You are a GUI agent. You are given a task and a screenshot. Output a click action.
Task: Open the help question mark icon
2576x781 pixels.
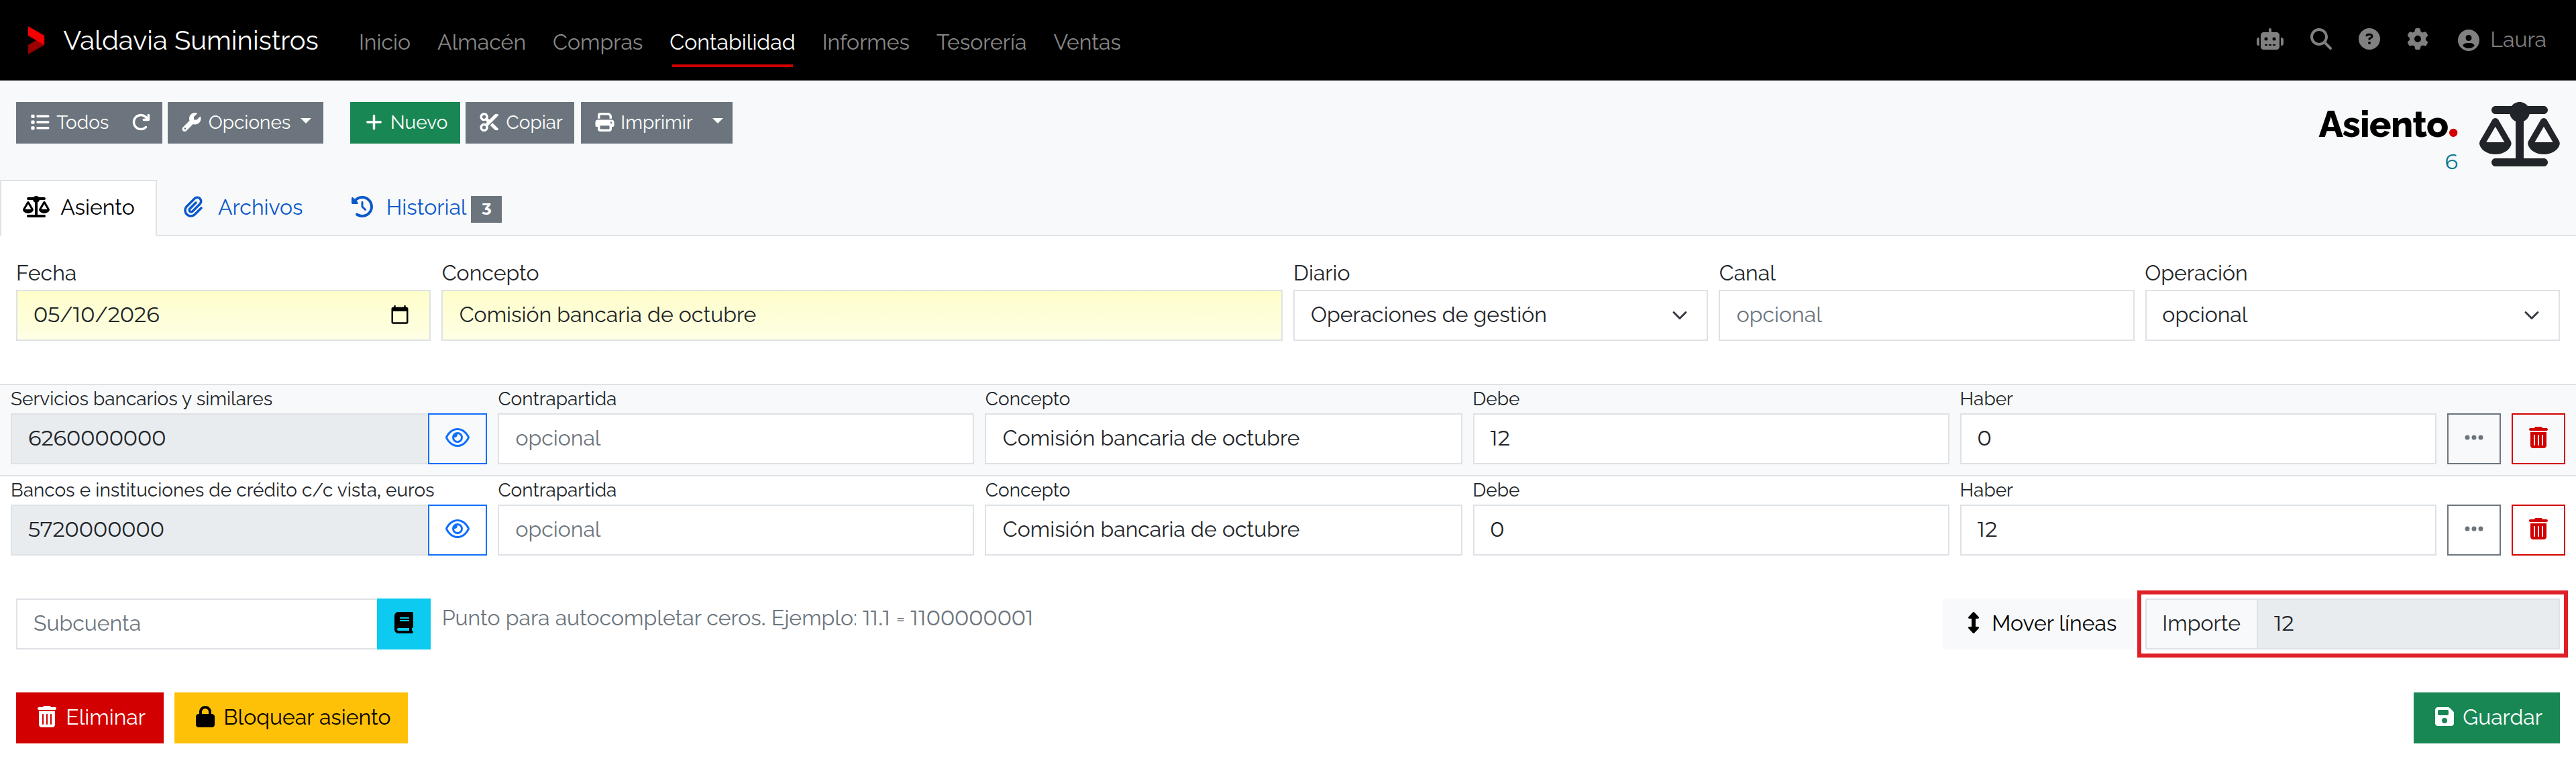(x=2368, y=40)
